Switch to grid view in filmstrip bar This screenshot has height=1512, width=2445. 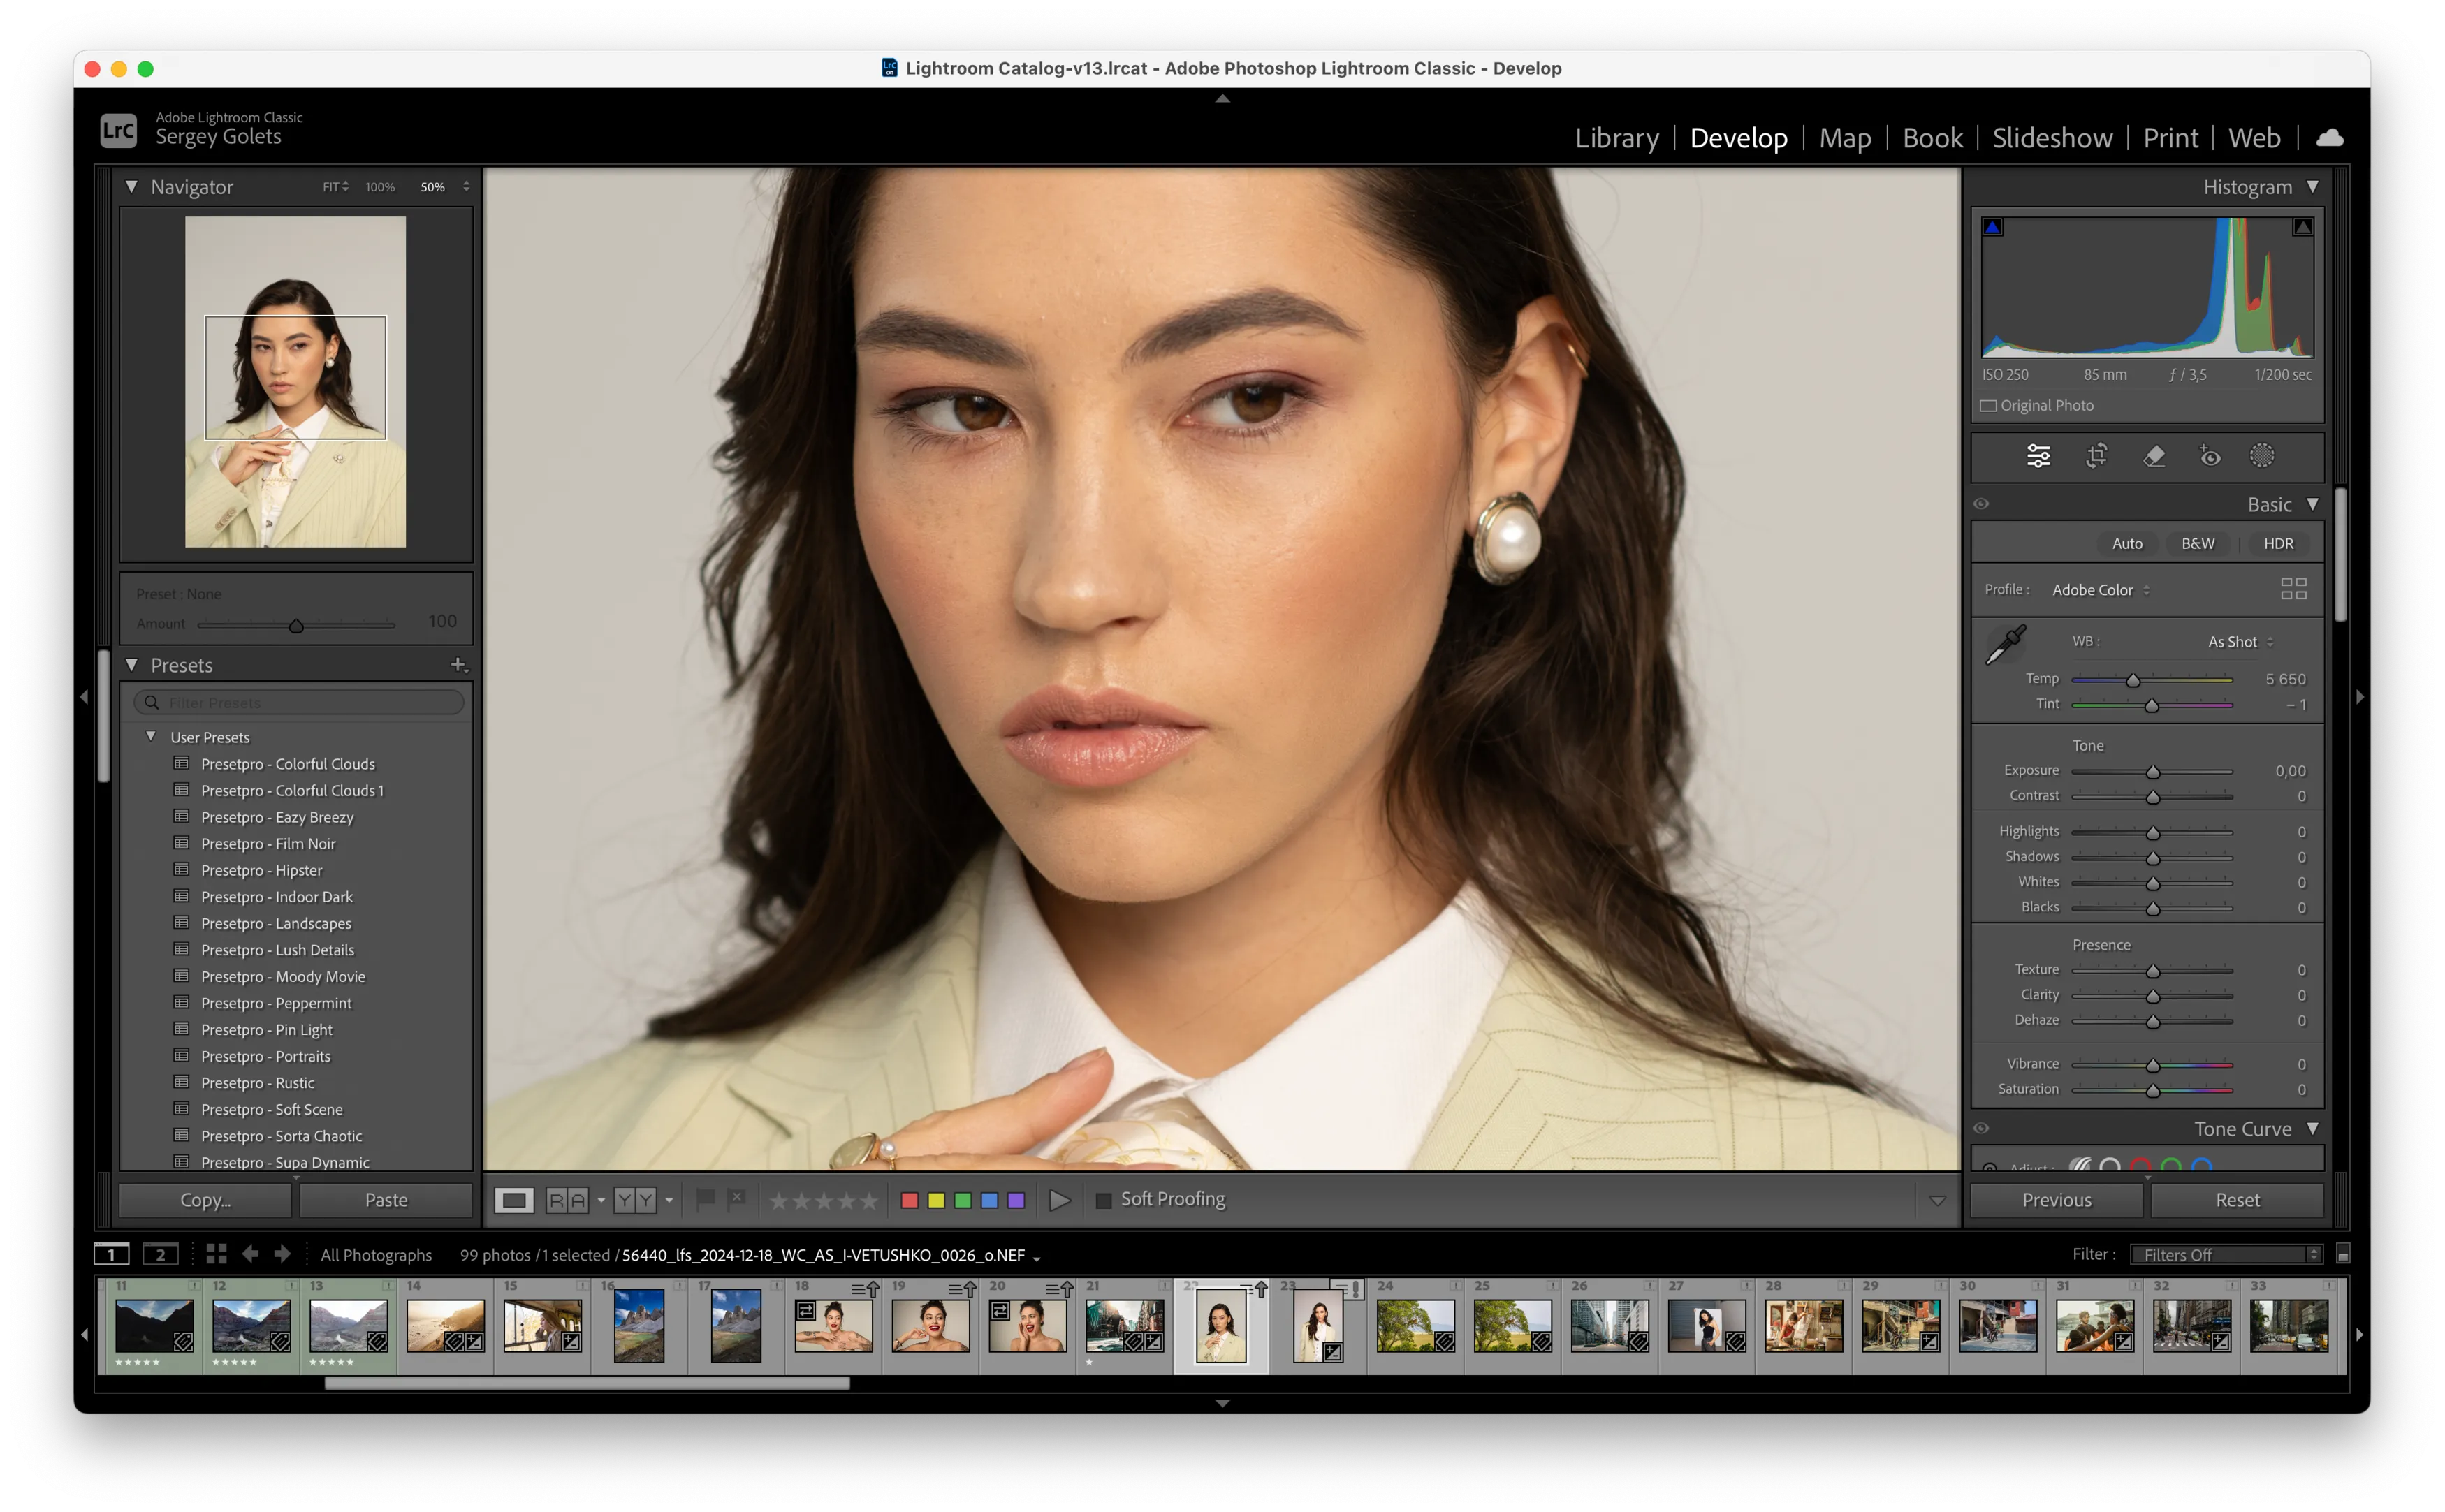(216, 1254)
